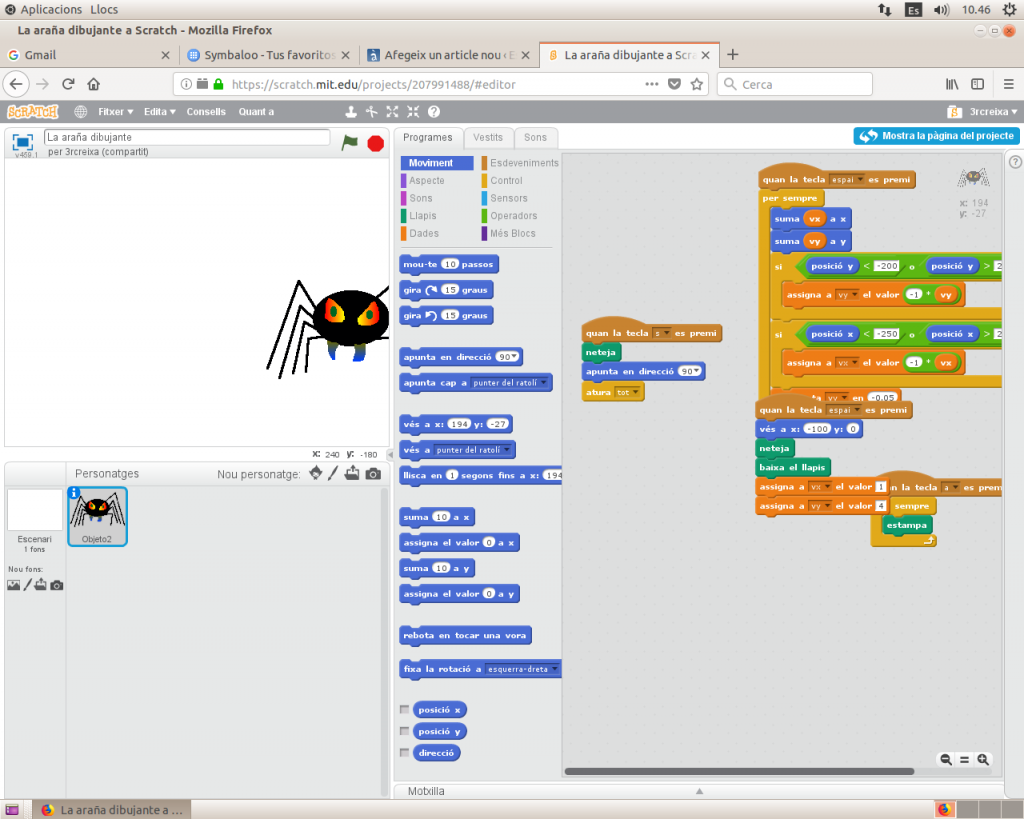Open the Fitxer menu
1024x819 pixels.
click(115, 112)
